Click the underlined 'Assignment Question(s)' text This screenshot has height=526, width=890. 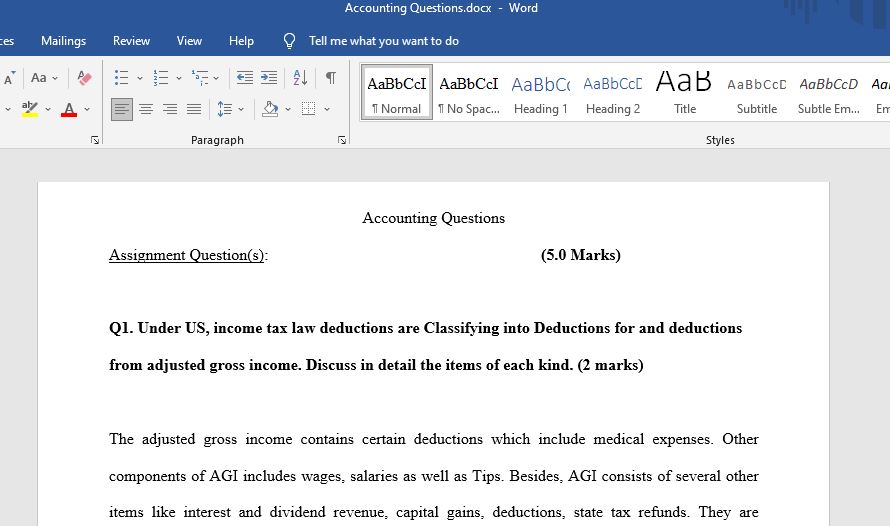[187, 255]
